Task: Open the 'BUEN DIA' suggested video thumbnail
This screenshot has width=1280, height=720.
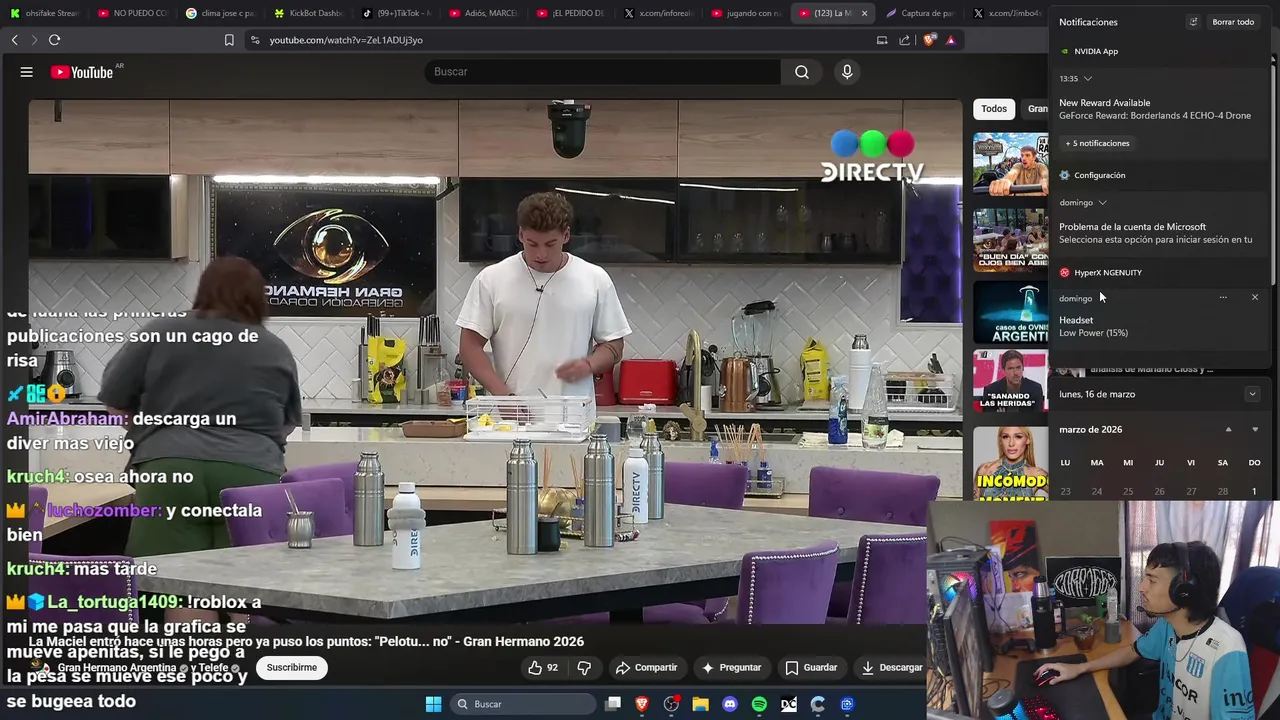Action: [1010, 240]
